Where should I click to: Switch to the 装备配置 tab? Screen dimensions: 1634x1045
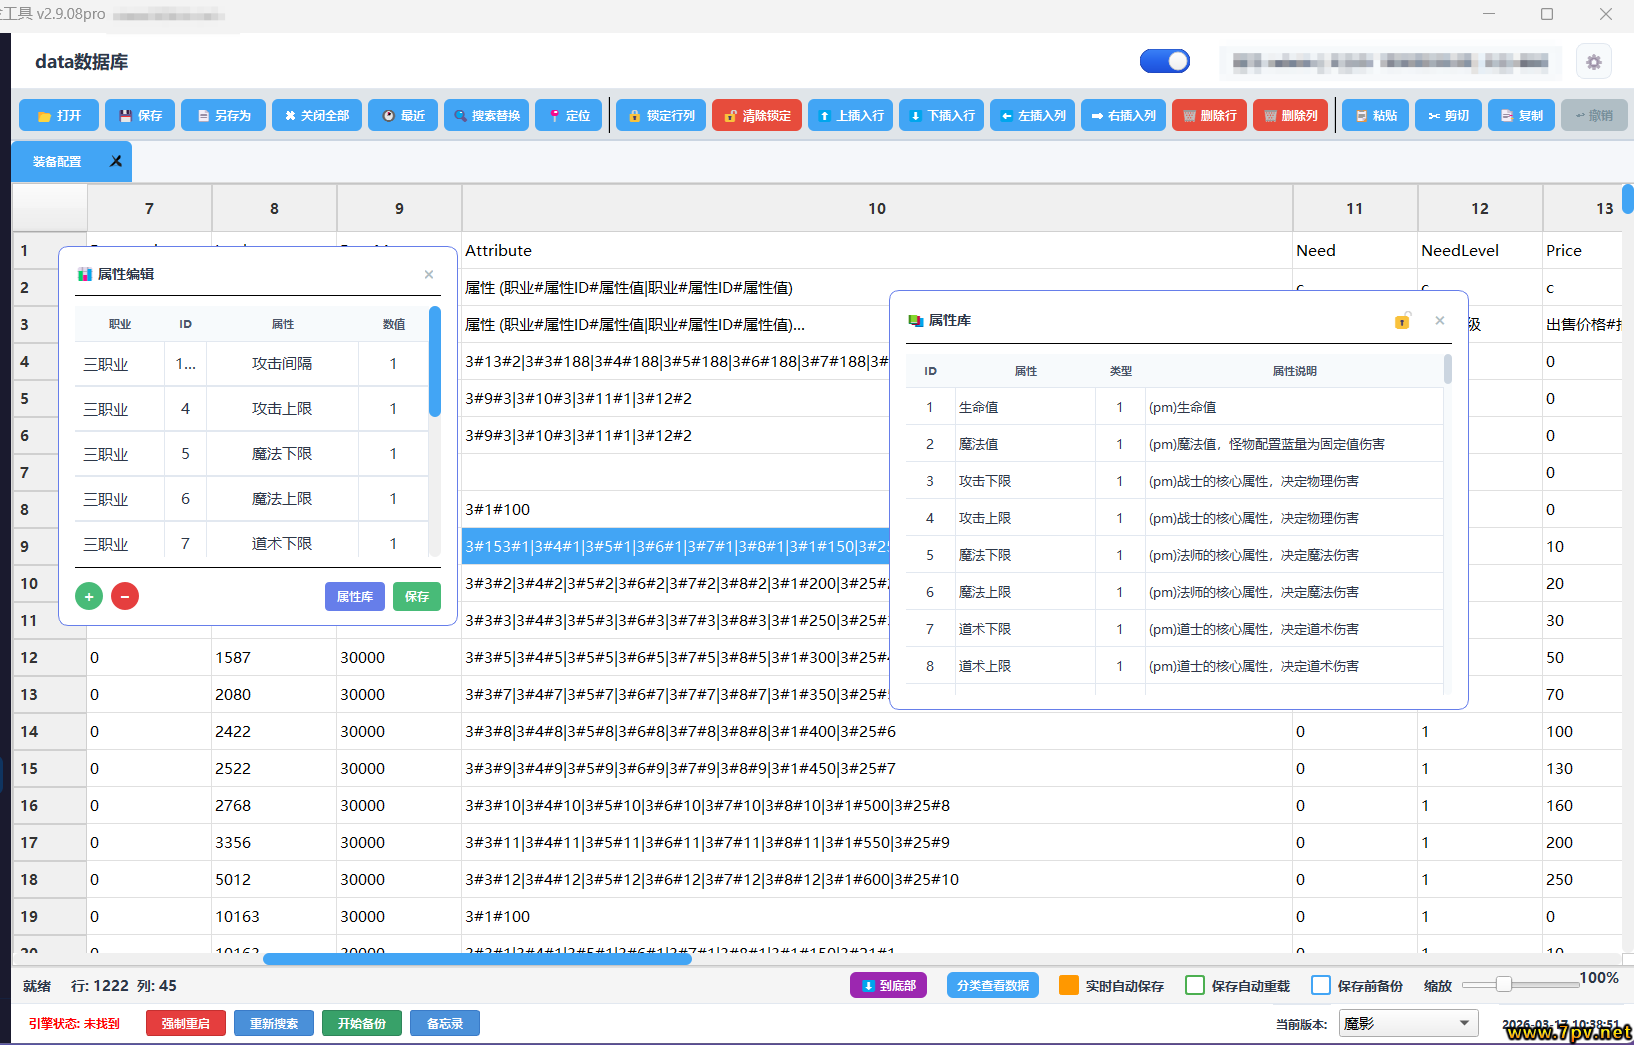tap(58, 162)
